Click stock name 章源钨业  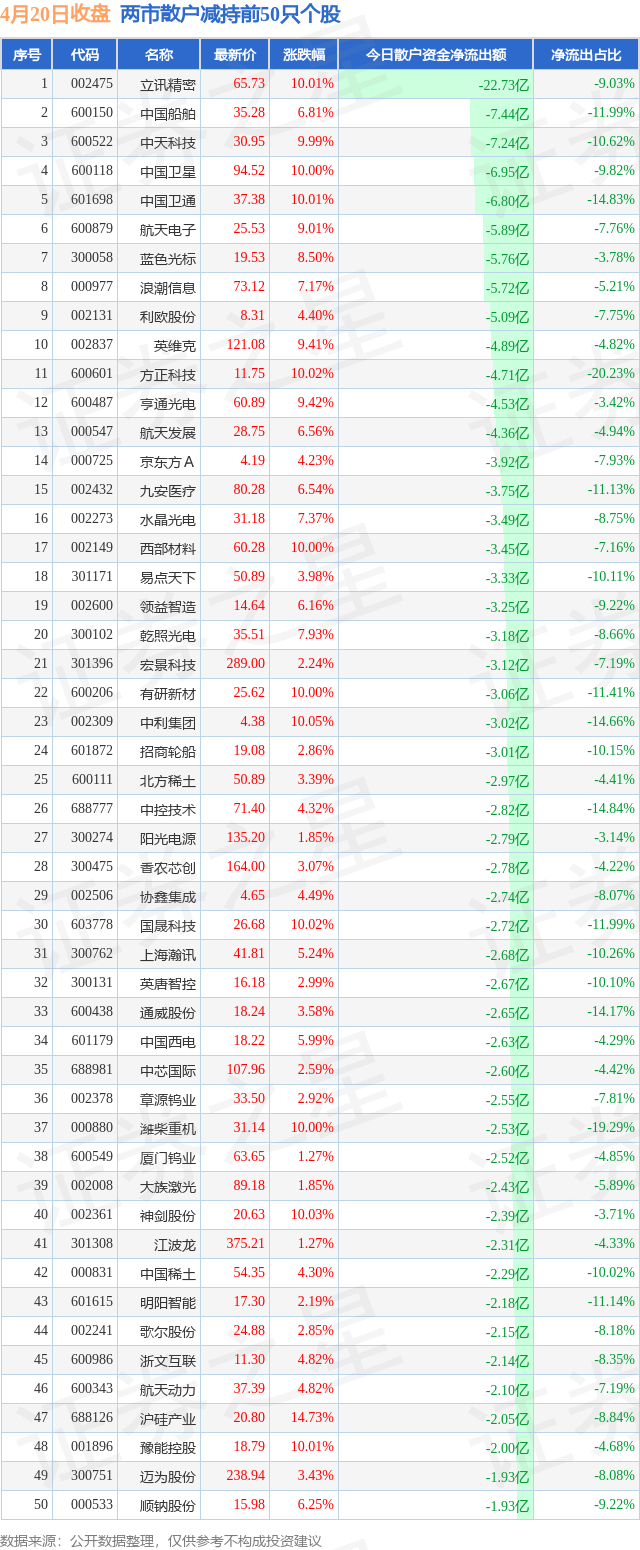point(168,1099)
